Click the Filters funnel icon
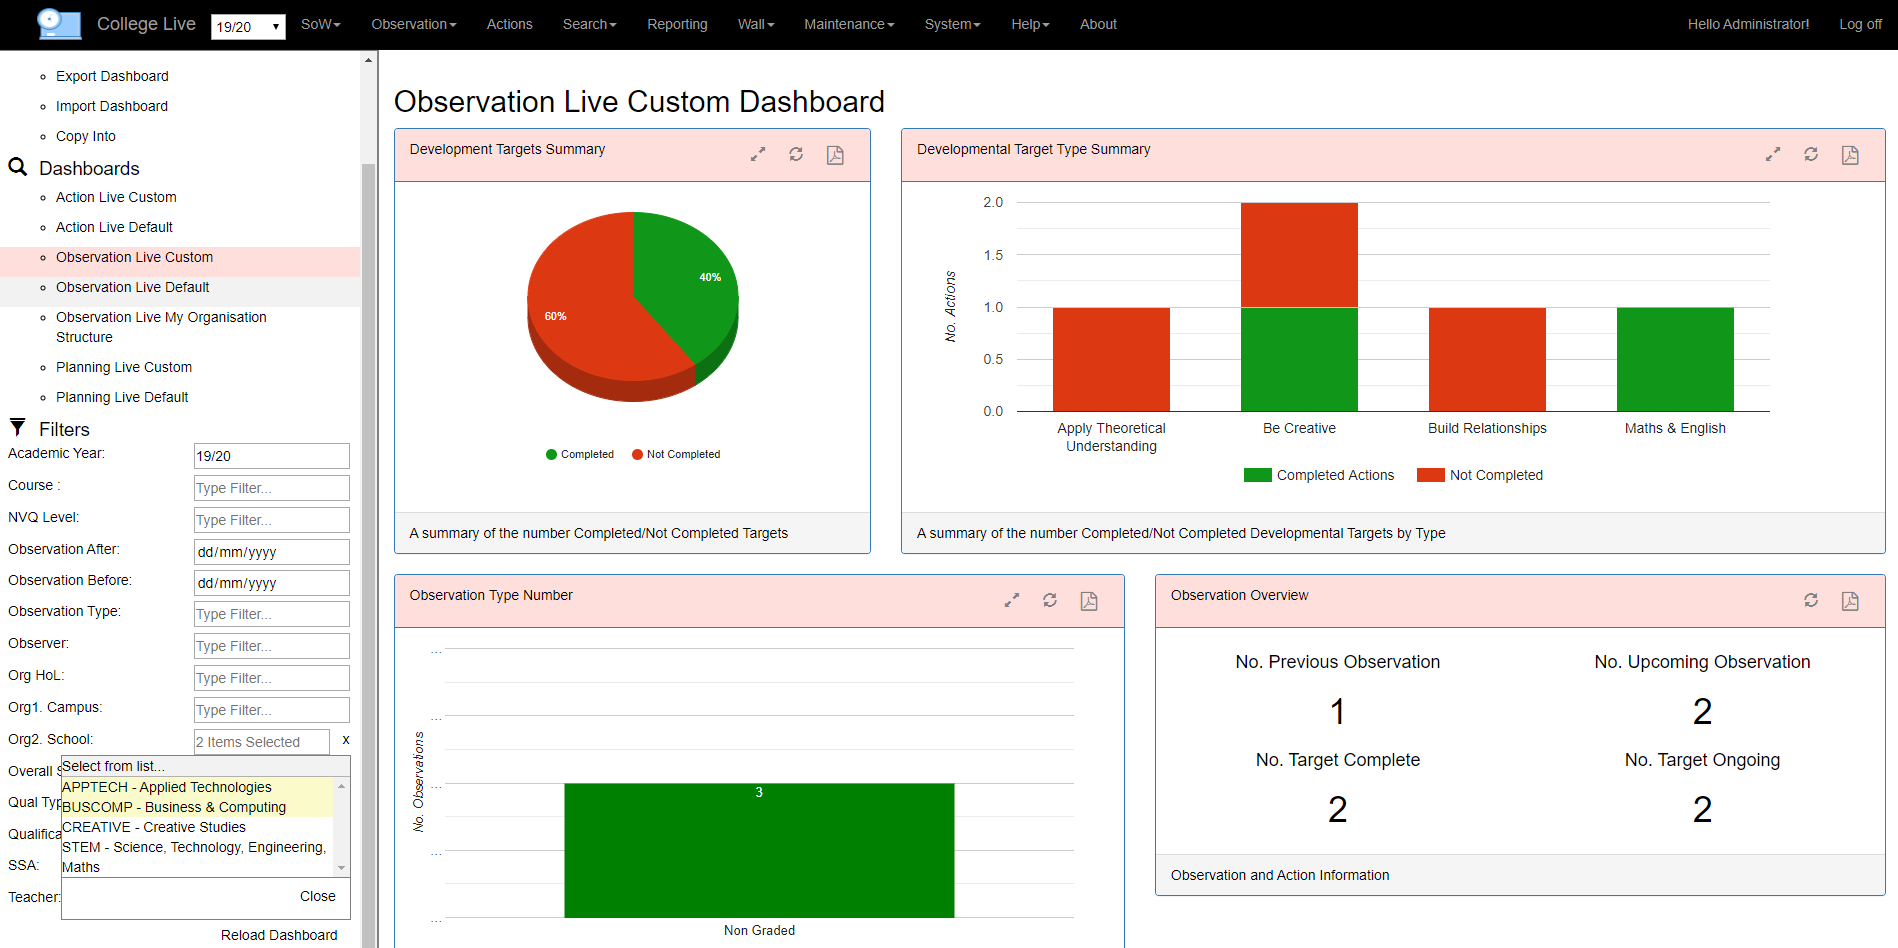1898x948 pixels. (x=17, y=427)
